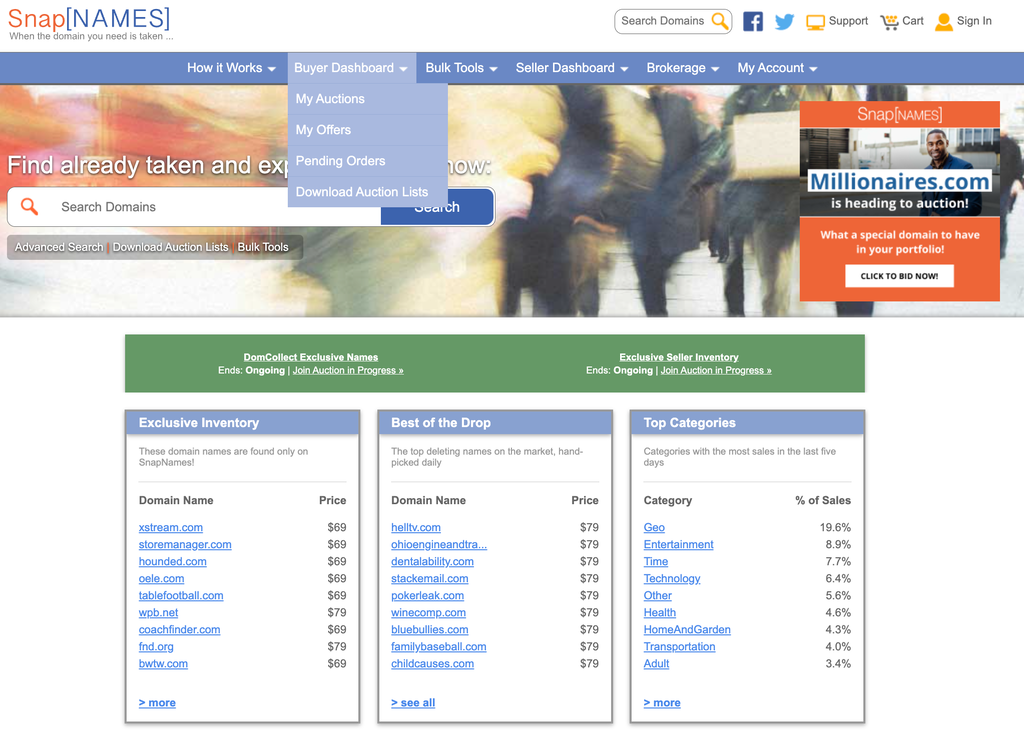Open the shopping Cart icon
This screenshot has width=1024, height=733.
click(x=889, y=22)
